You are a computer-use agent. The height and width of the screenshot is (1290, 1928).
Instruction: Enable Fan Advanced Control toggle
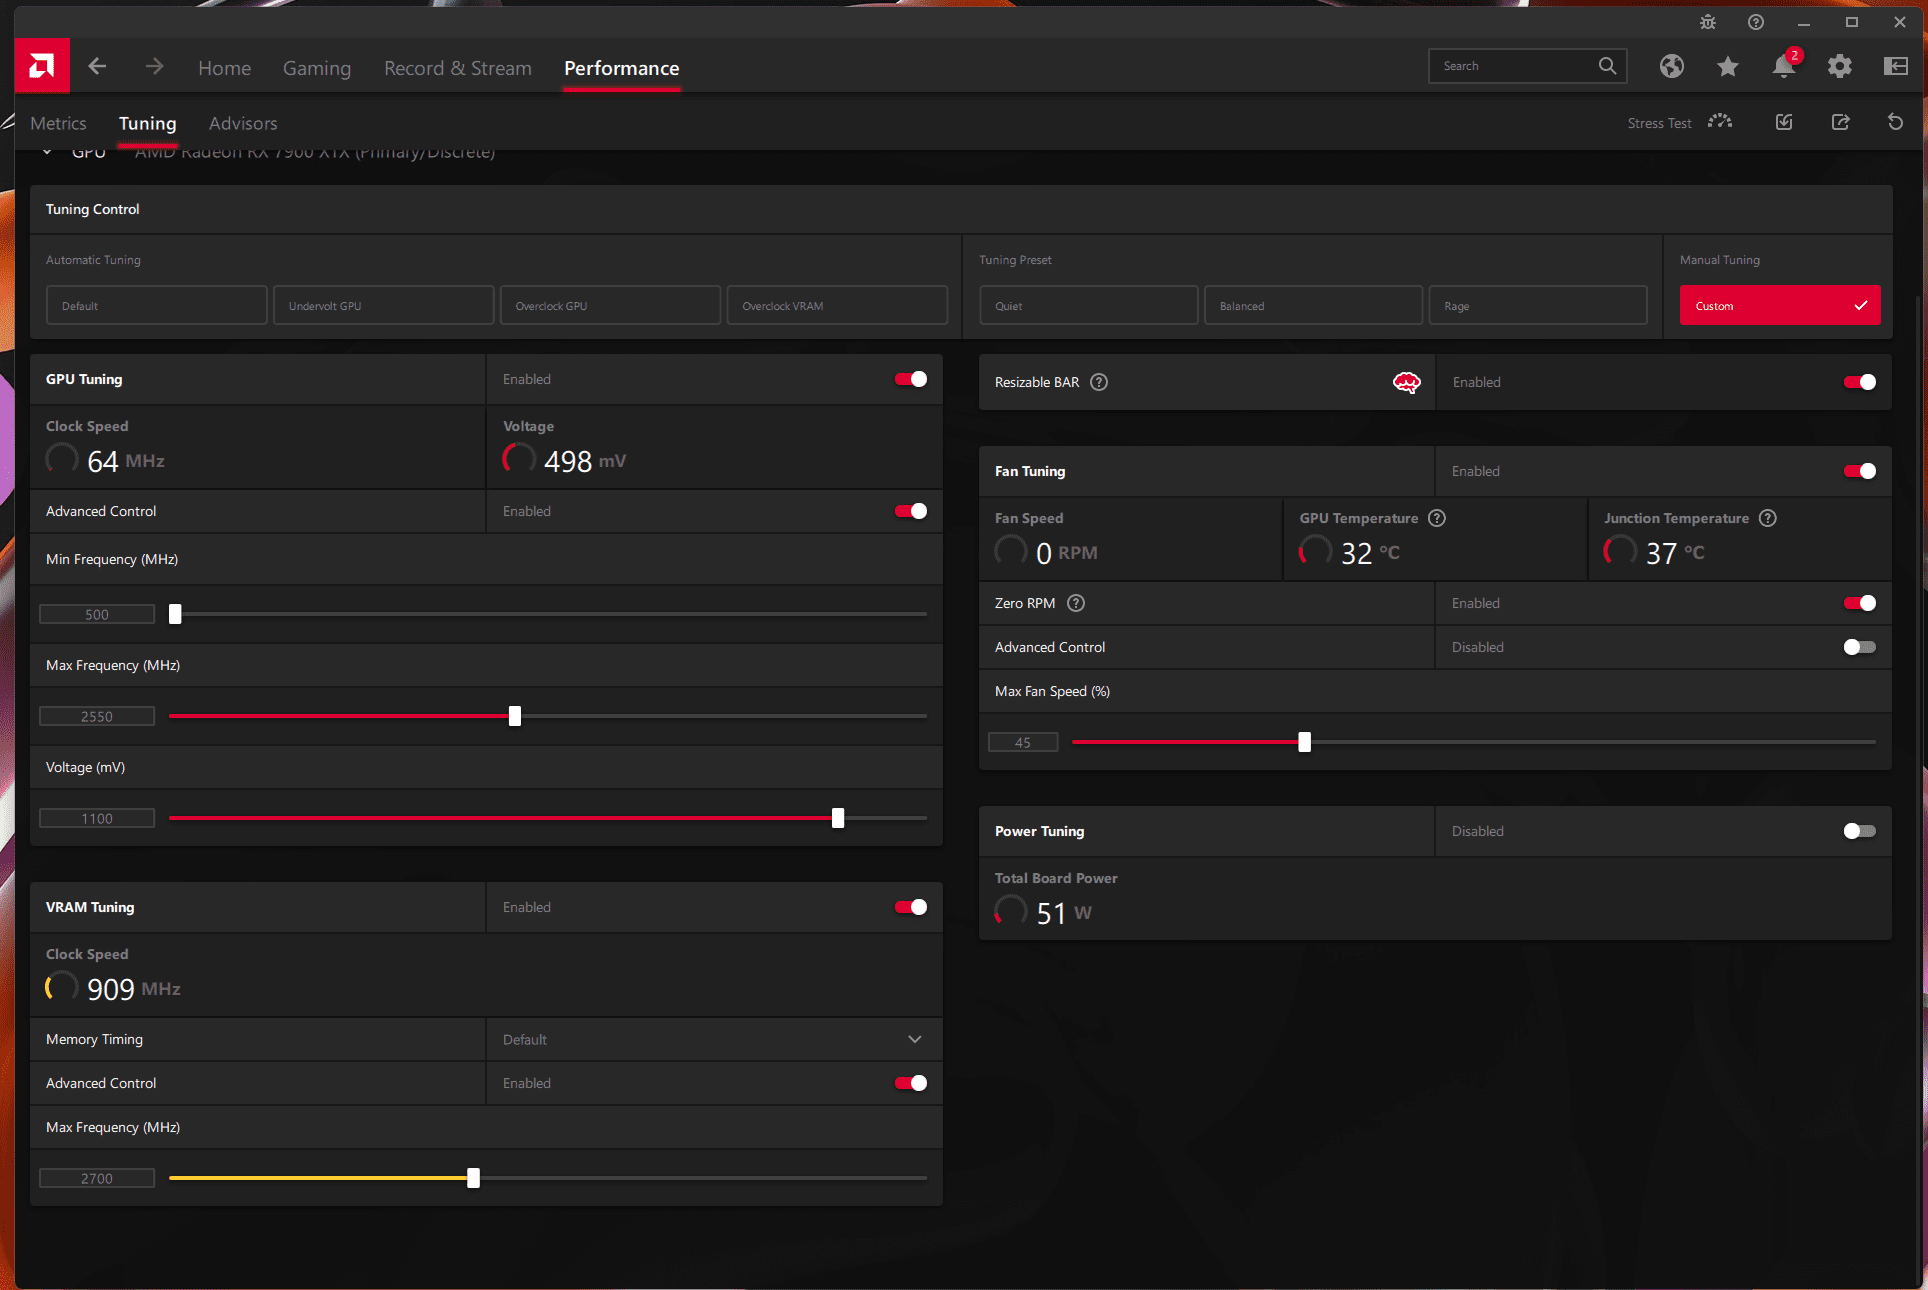1860,647
